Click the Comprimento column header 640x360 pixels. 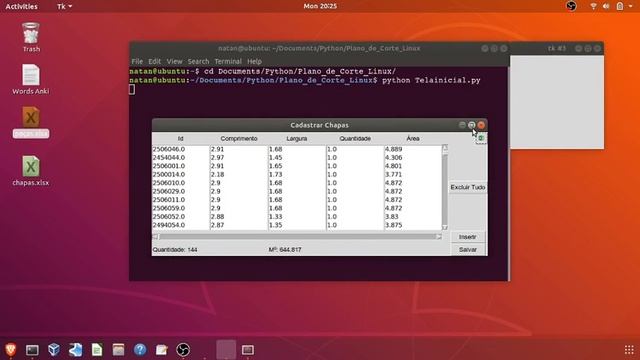(x=239, y=139)
